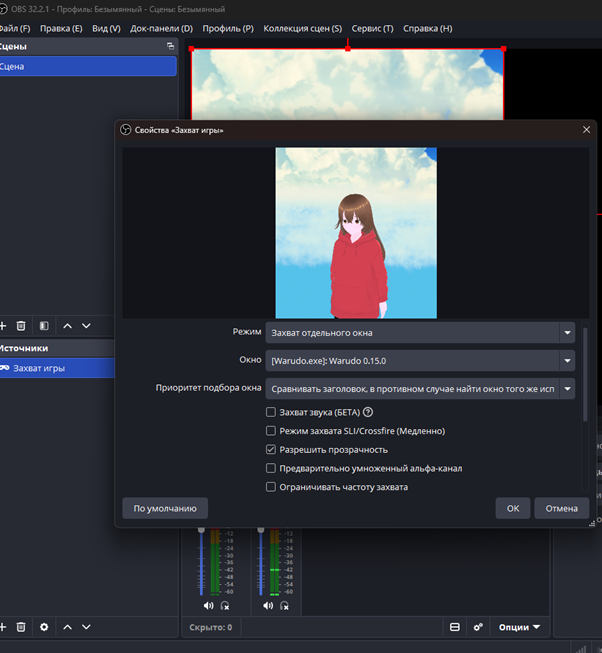The image size is (602, 653).
Task: Delete the selected scene with trash icon
Action: (21, 326)
